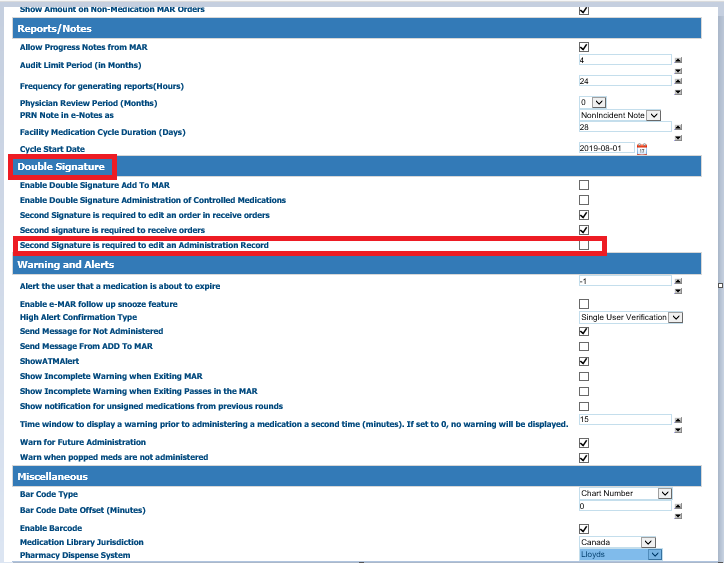Viewport: 724px width, 563px height.
Task: Check Second Signature to edit Administration Record
Action: coord(584,245)
